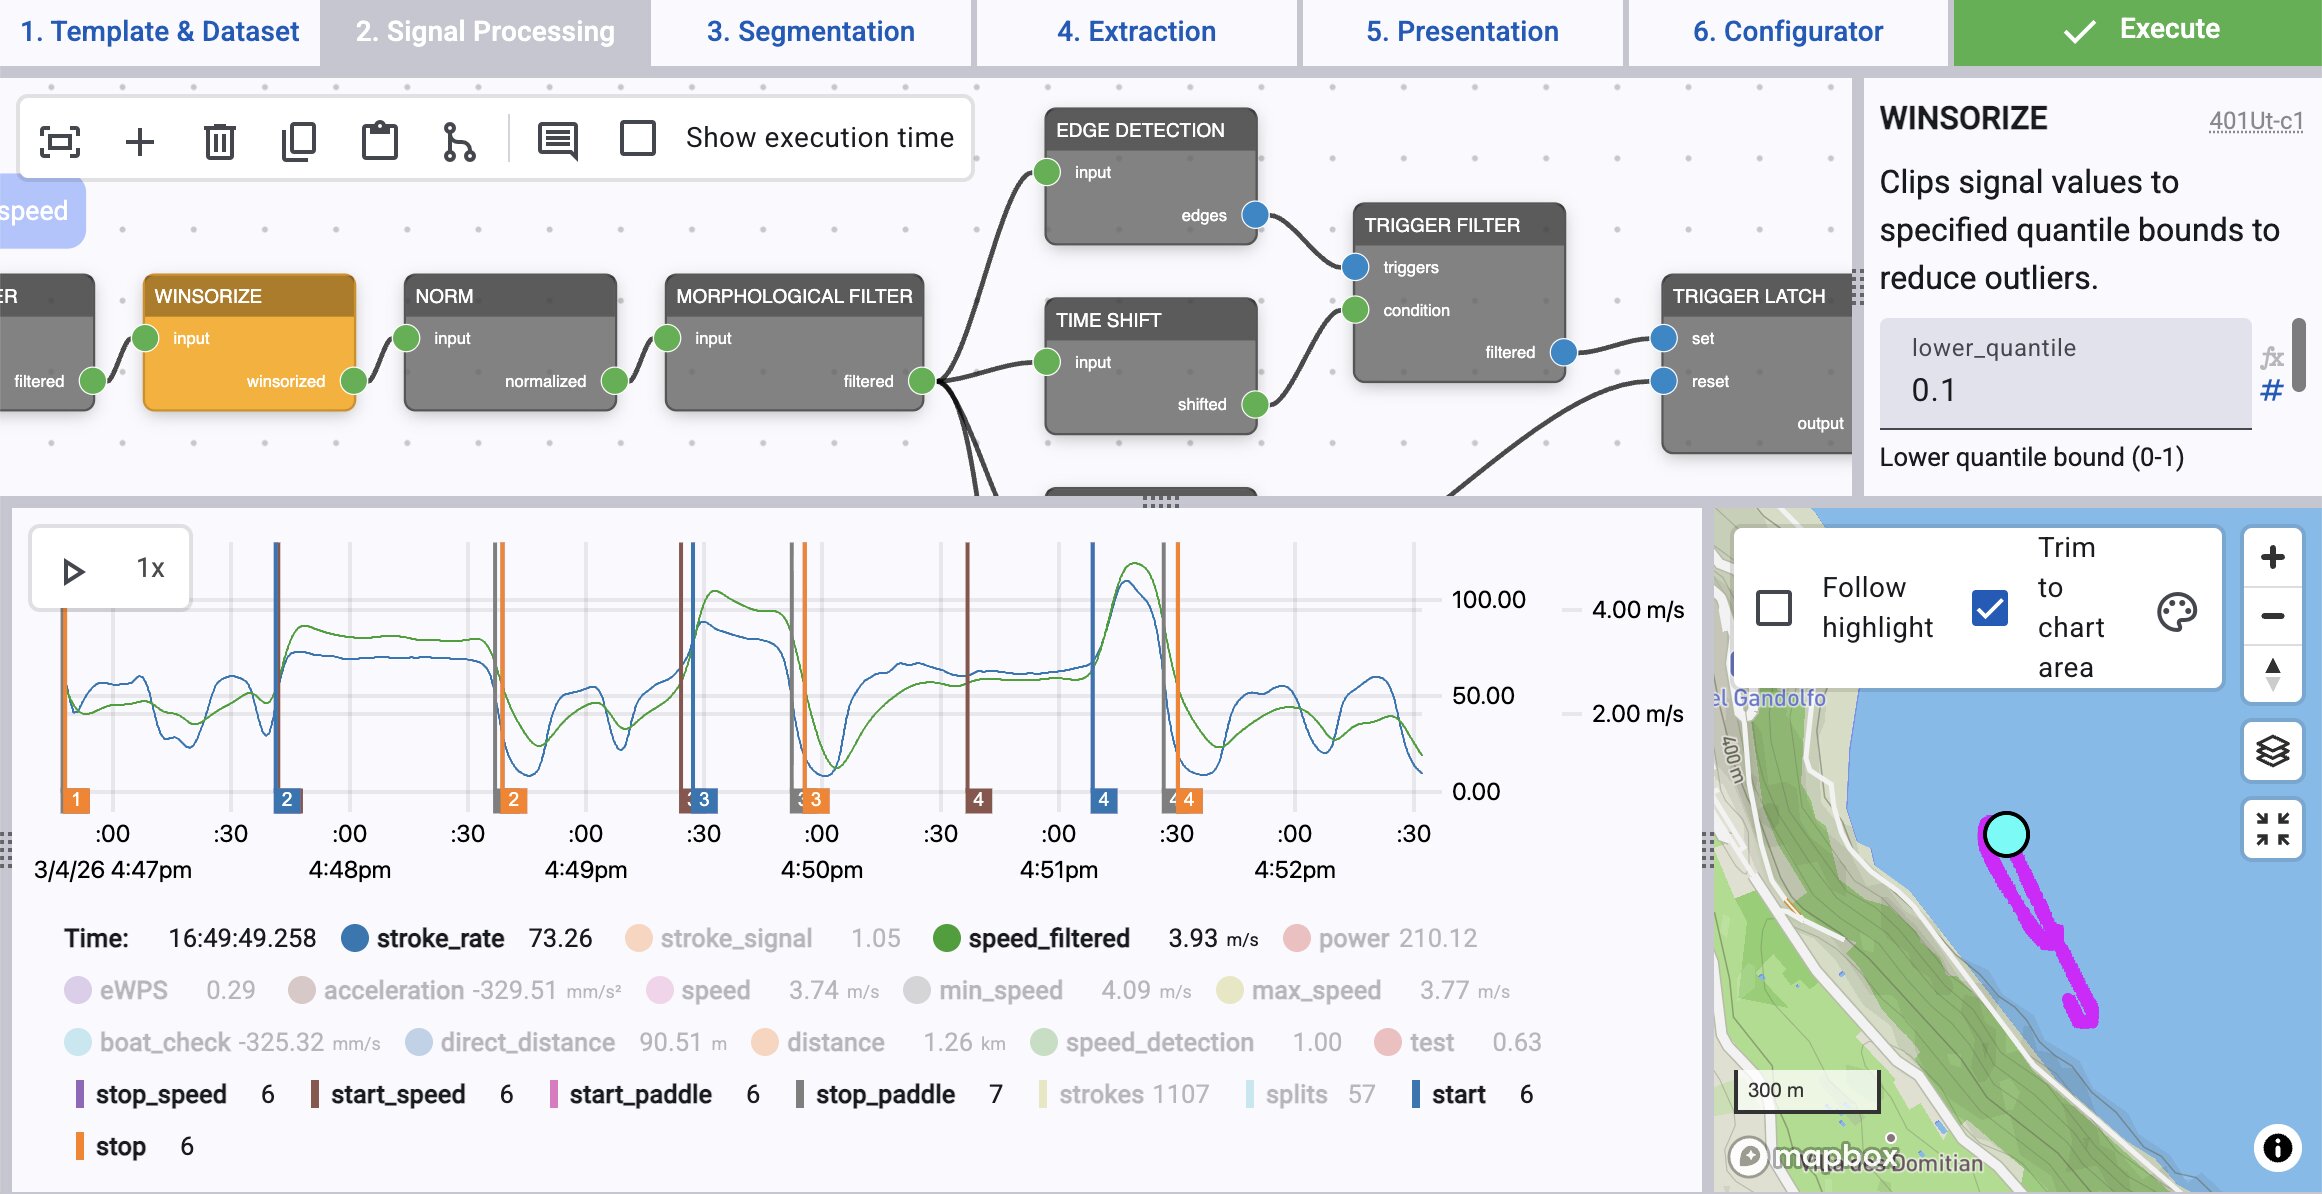2322x1194 pixels.
Task: Open map color palette icon
Action: pyautogui.click(x=2176, y=612)
